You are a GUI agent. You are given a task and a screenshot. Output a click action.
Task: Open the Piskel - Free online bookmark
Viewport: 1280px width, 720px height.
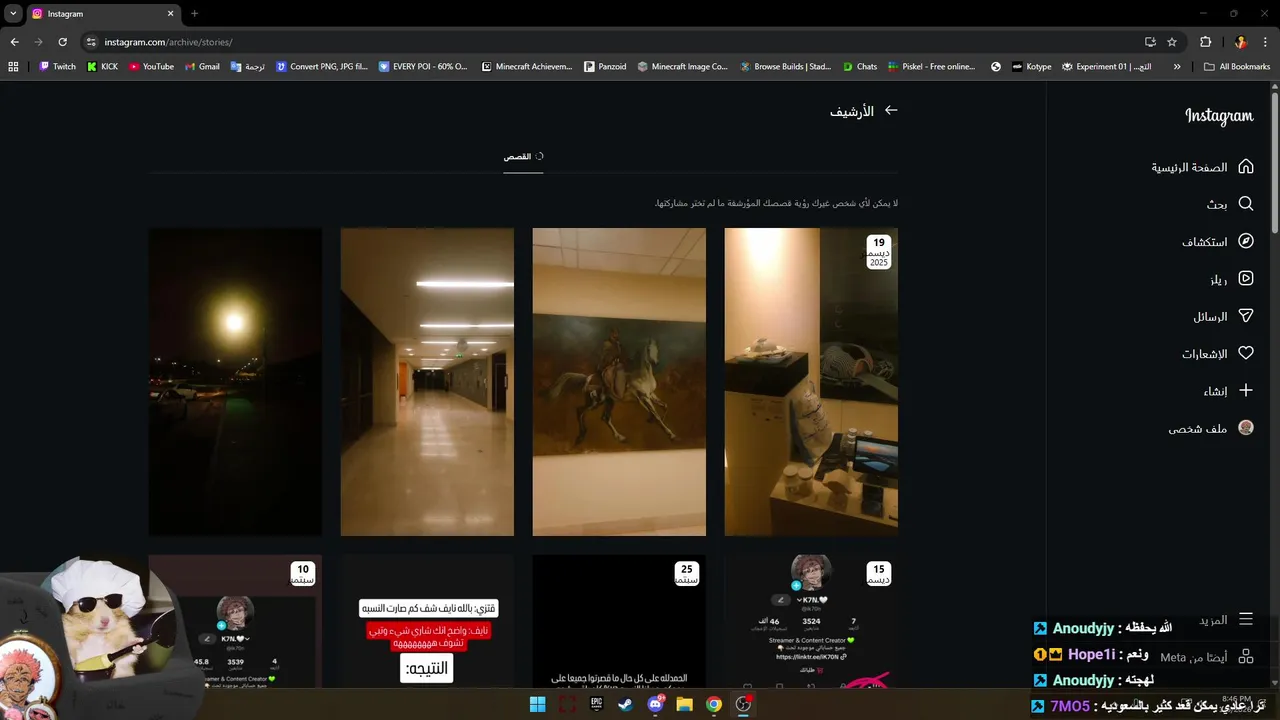pyautogui.click(x=931, y=67)
